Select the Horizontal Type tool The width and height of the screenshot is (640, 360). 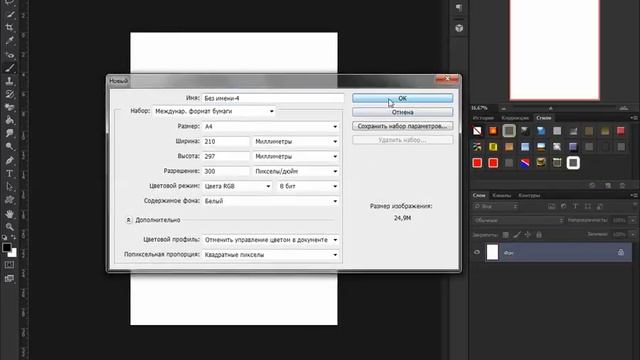click(10, 173)
